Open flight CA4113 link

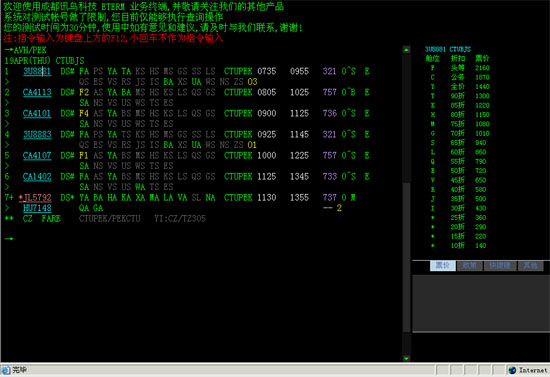tap(37, 93)
